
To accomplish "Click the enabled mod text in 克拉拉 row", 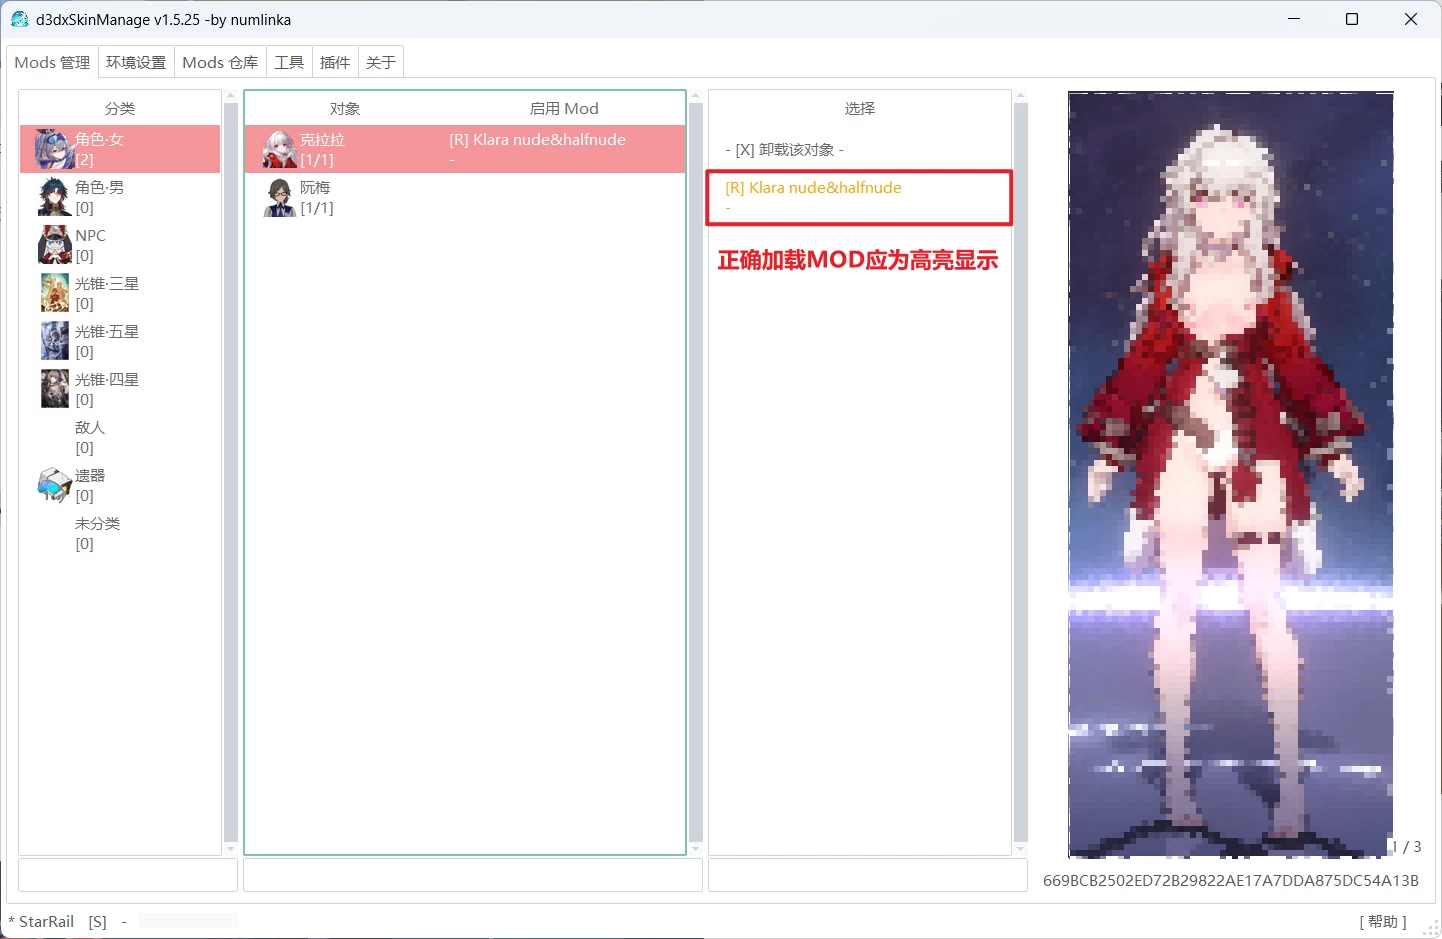I will pyautogui.click(x=537, y=140).
